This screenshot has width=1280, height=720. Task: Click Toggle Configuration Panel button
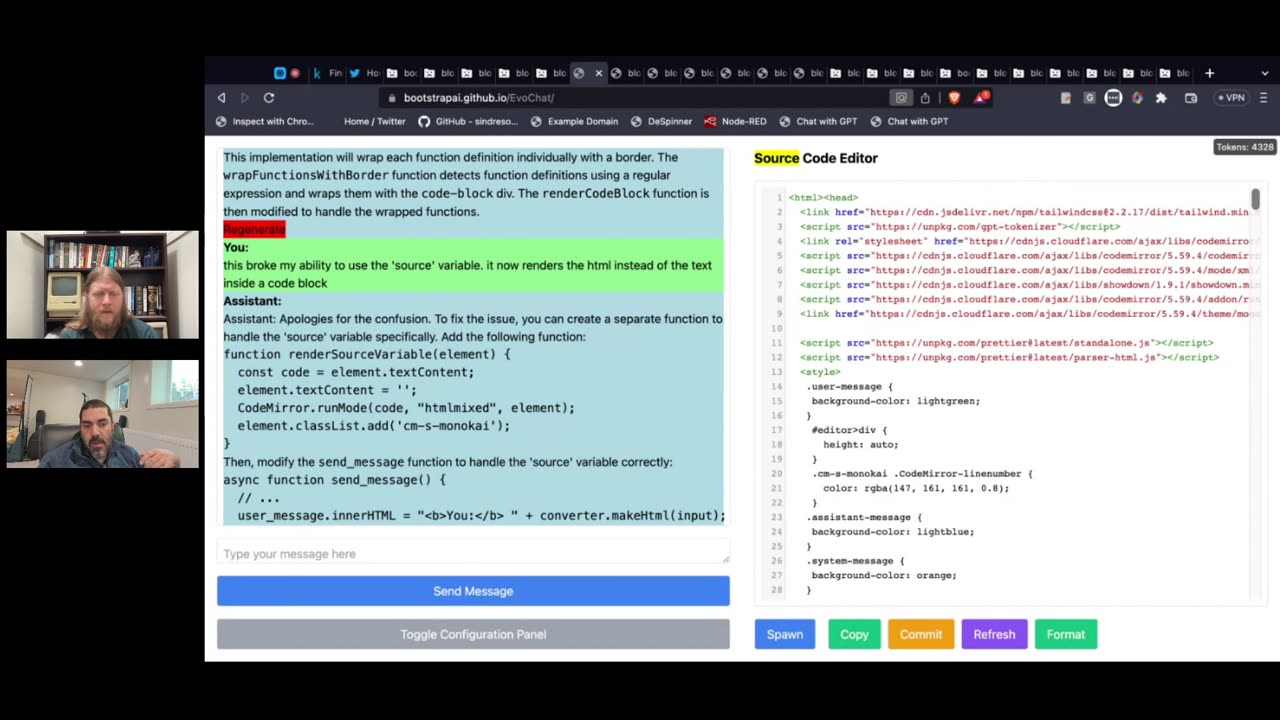tap(473, 634)
